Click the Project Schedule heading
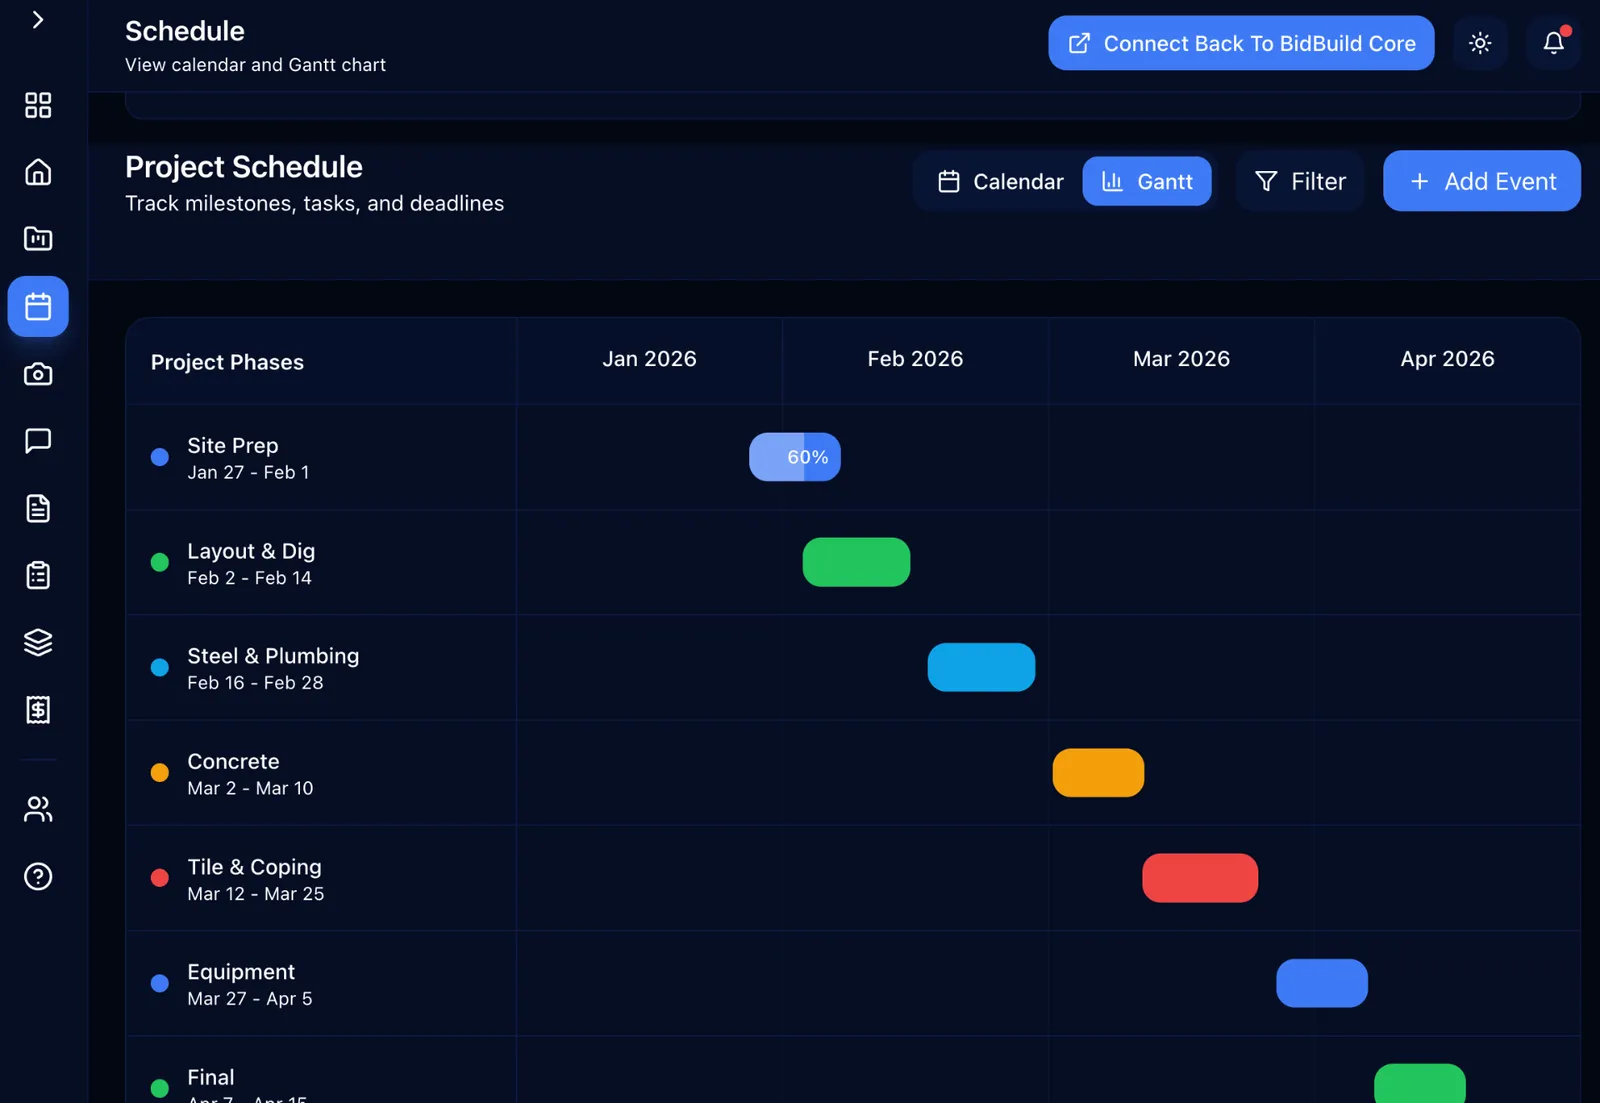 tap(244, 167)
